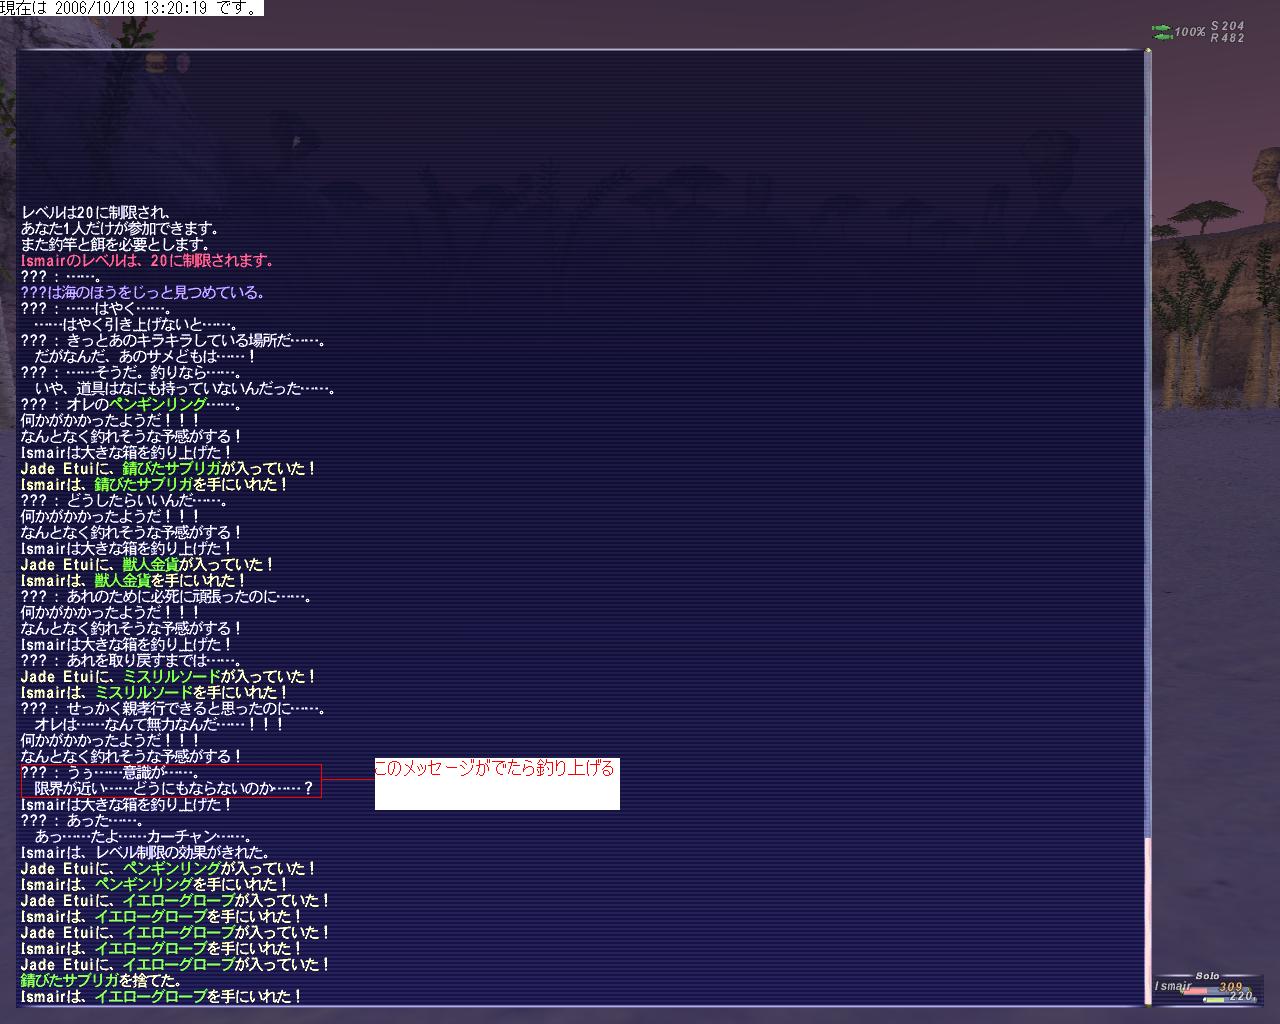Click the timestamp text 2006/10/19 13:20:19

[130, 8]
